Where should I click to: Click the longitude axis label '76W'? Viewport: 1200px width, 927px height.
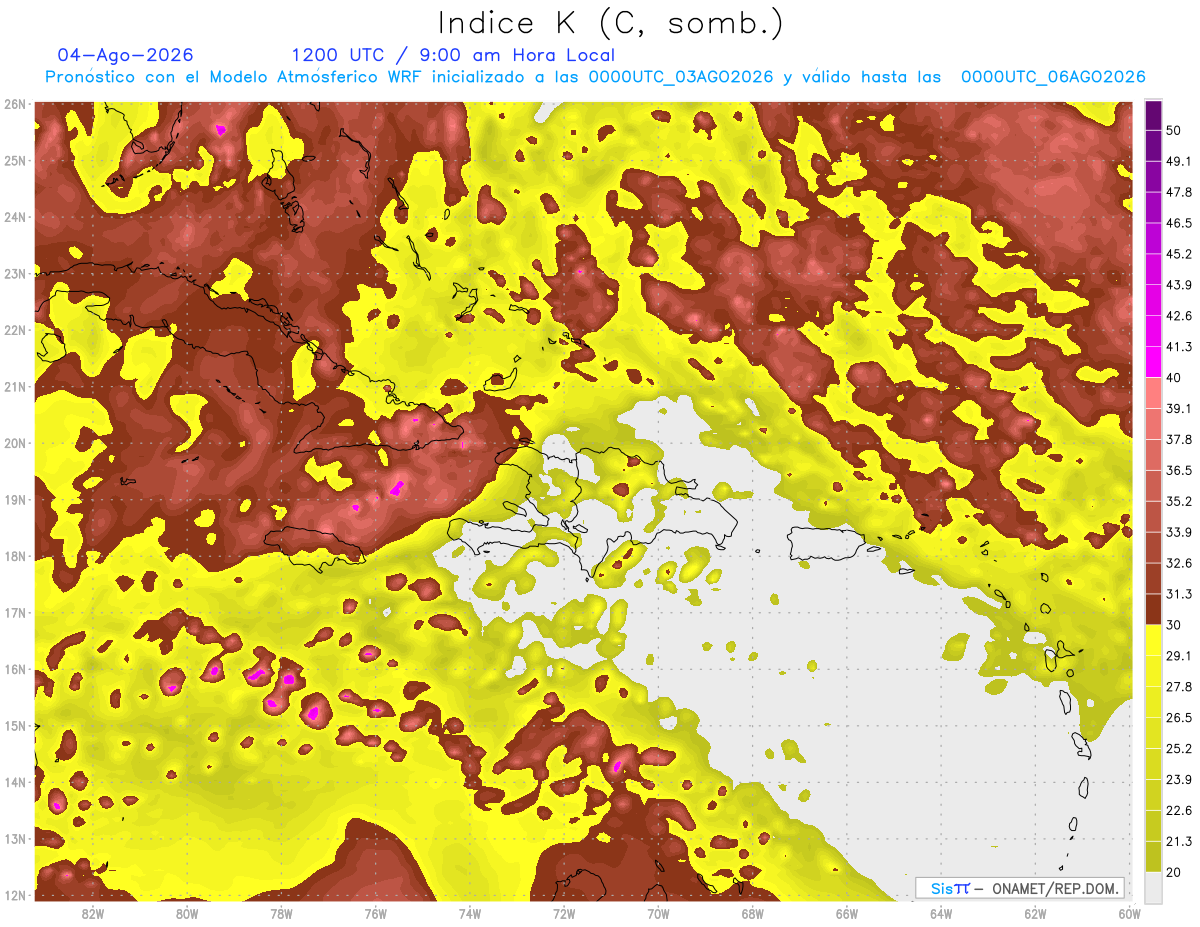pos(375,913)
